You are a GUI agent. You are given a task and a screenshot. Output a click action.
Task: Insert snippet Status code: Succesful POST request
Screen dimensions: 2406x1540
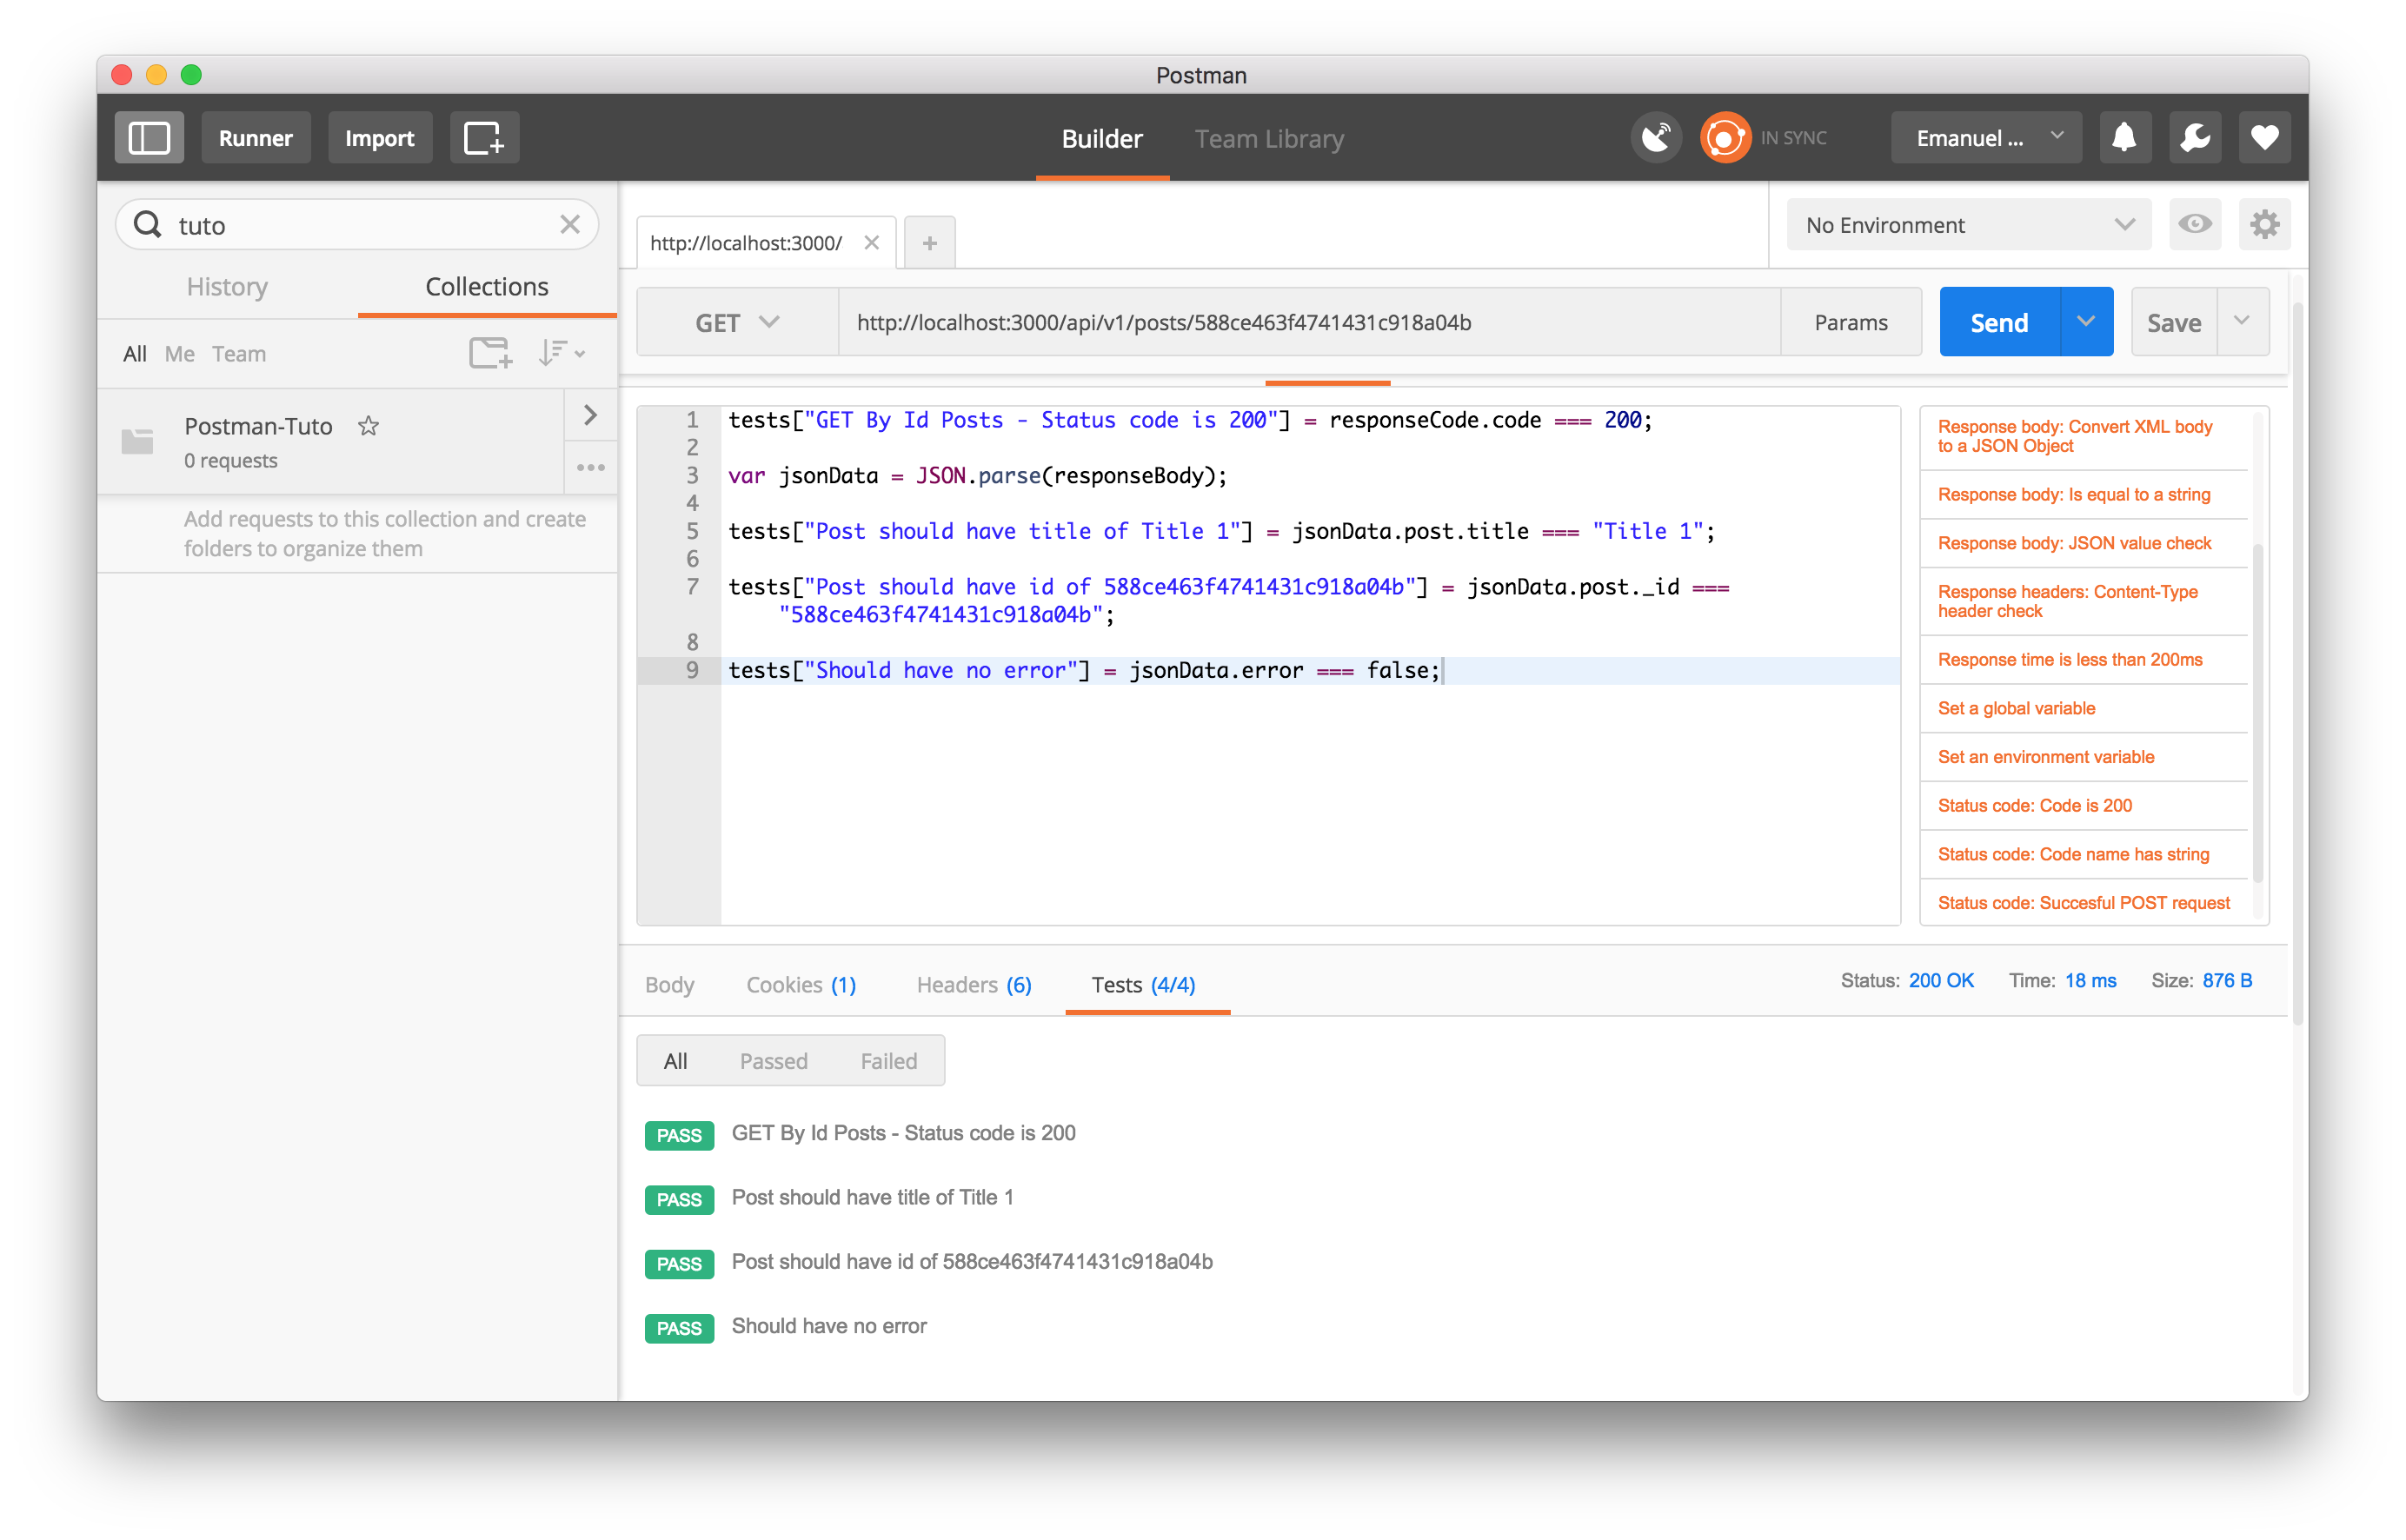[2084, 903]
